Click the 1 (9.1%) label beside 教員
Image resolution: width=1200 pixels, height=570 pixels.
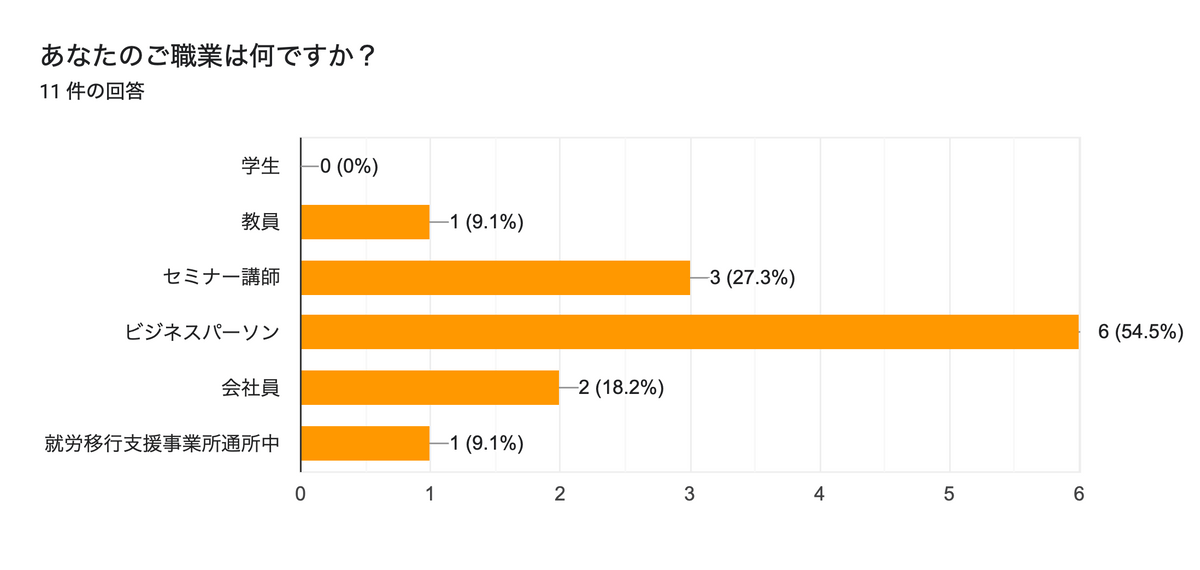(487, 222)
